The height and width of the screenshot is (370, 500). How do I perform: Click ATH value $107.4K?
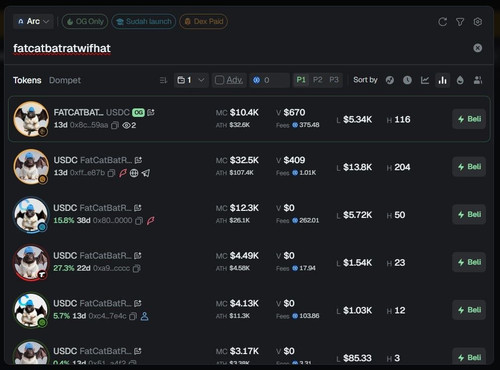[241, 173]
